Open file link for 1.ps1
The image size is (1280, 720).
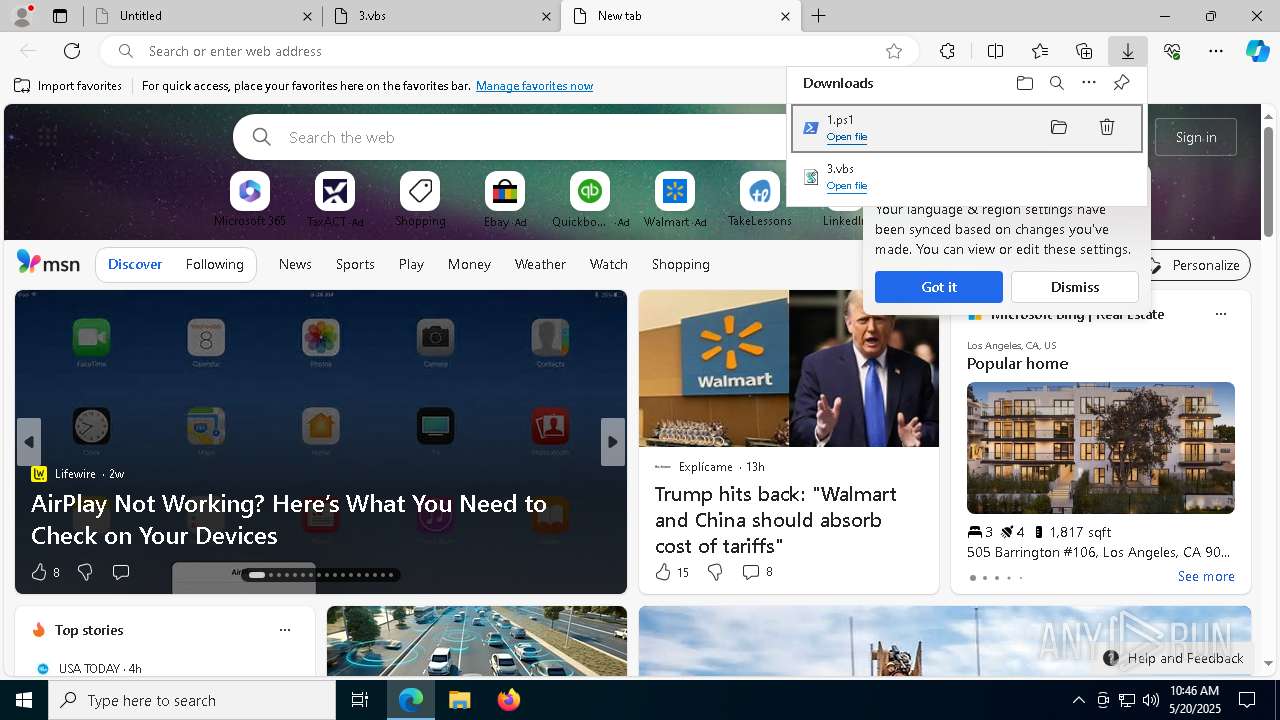tap(847, 137)
